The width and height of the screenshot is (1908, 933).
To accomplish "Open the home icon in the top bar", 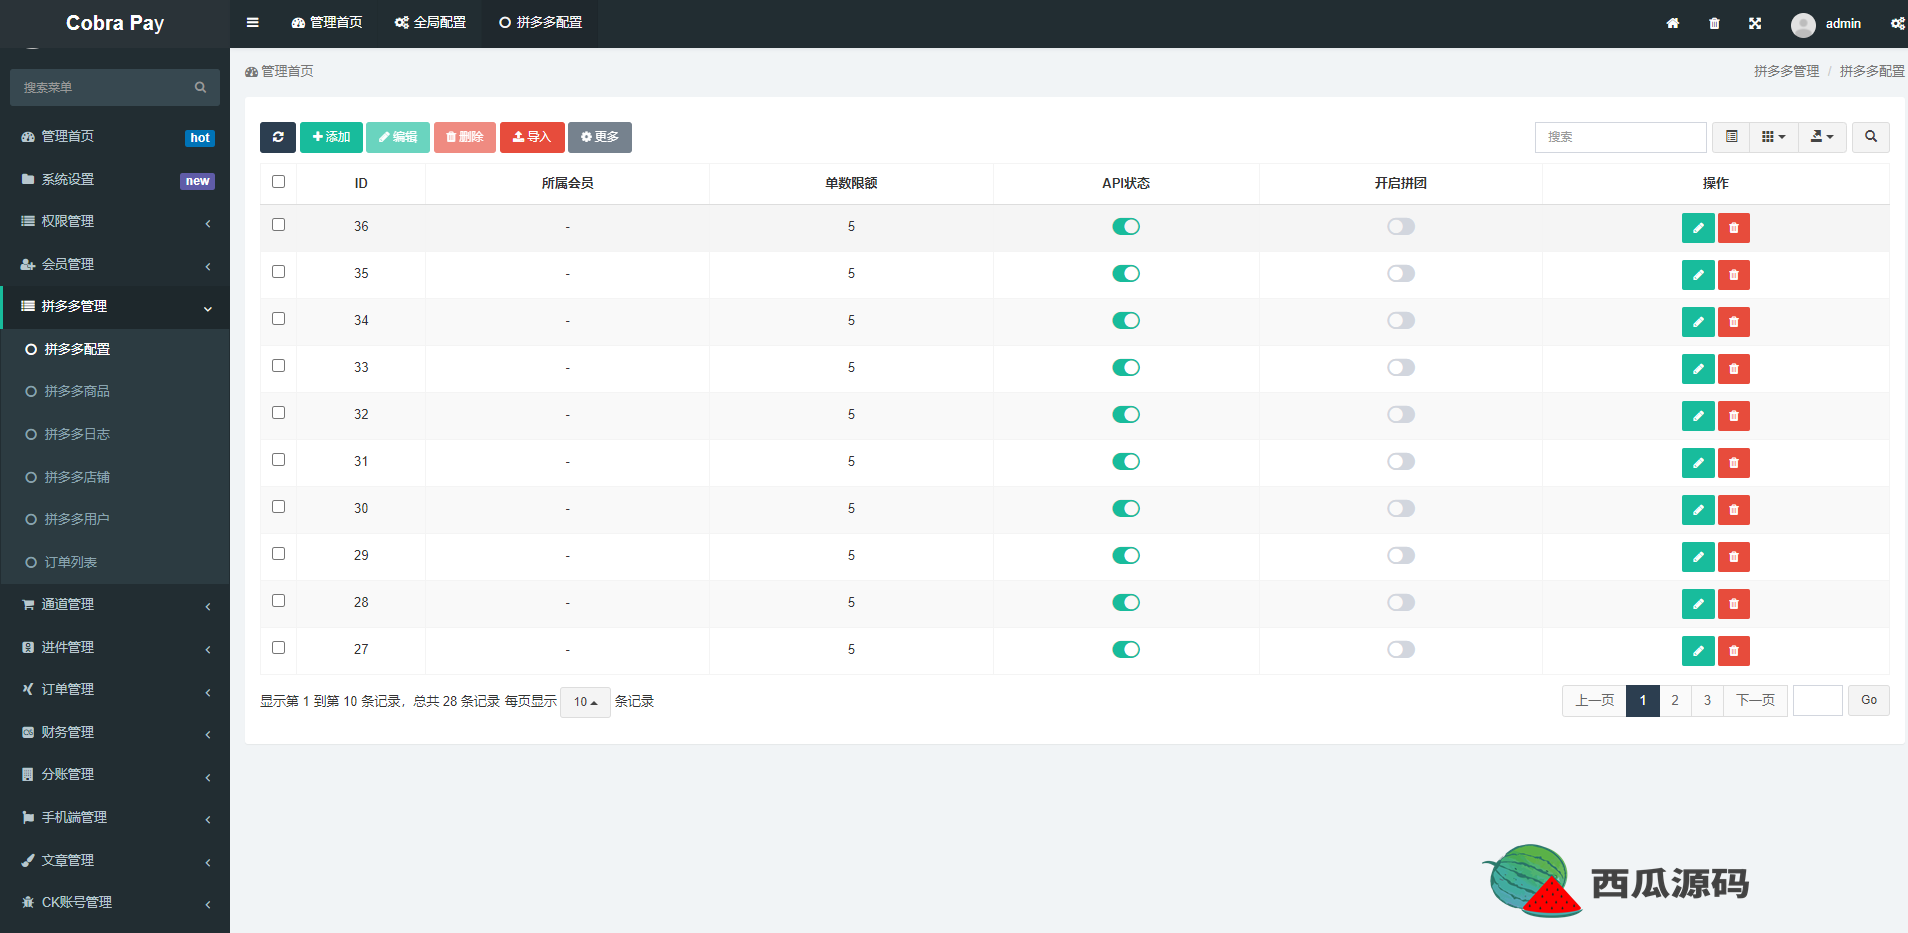I will click(1673, 23).
